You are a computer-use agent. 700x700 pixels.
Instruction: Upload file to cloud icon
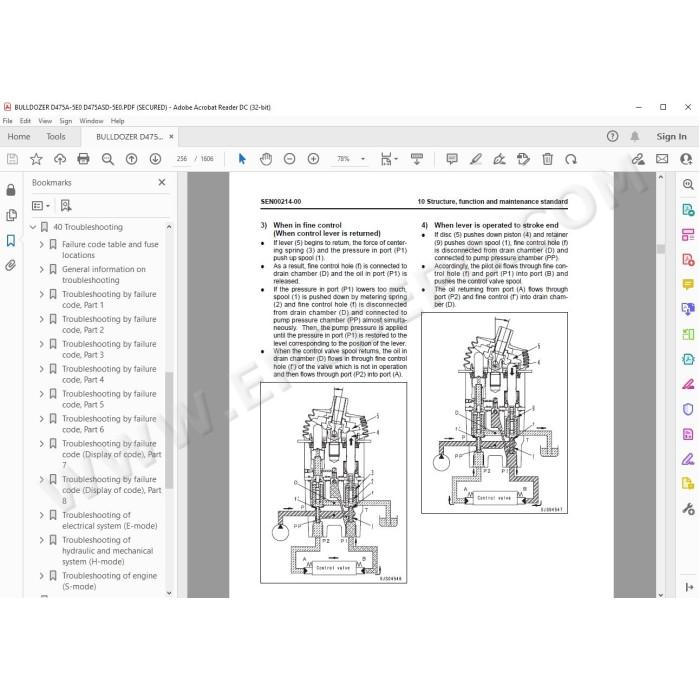[x=60, y=159]
